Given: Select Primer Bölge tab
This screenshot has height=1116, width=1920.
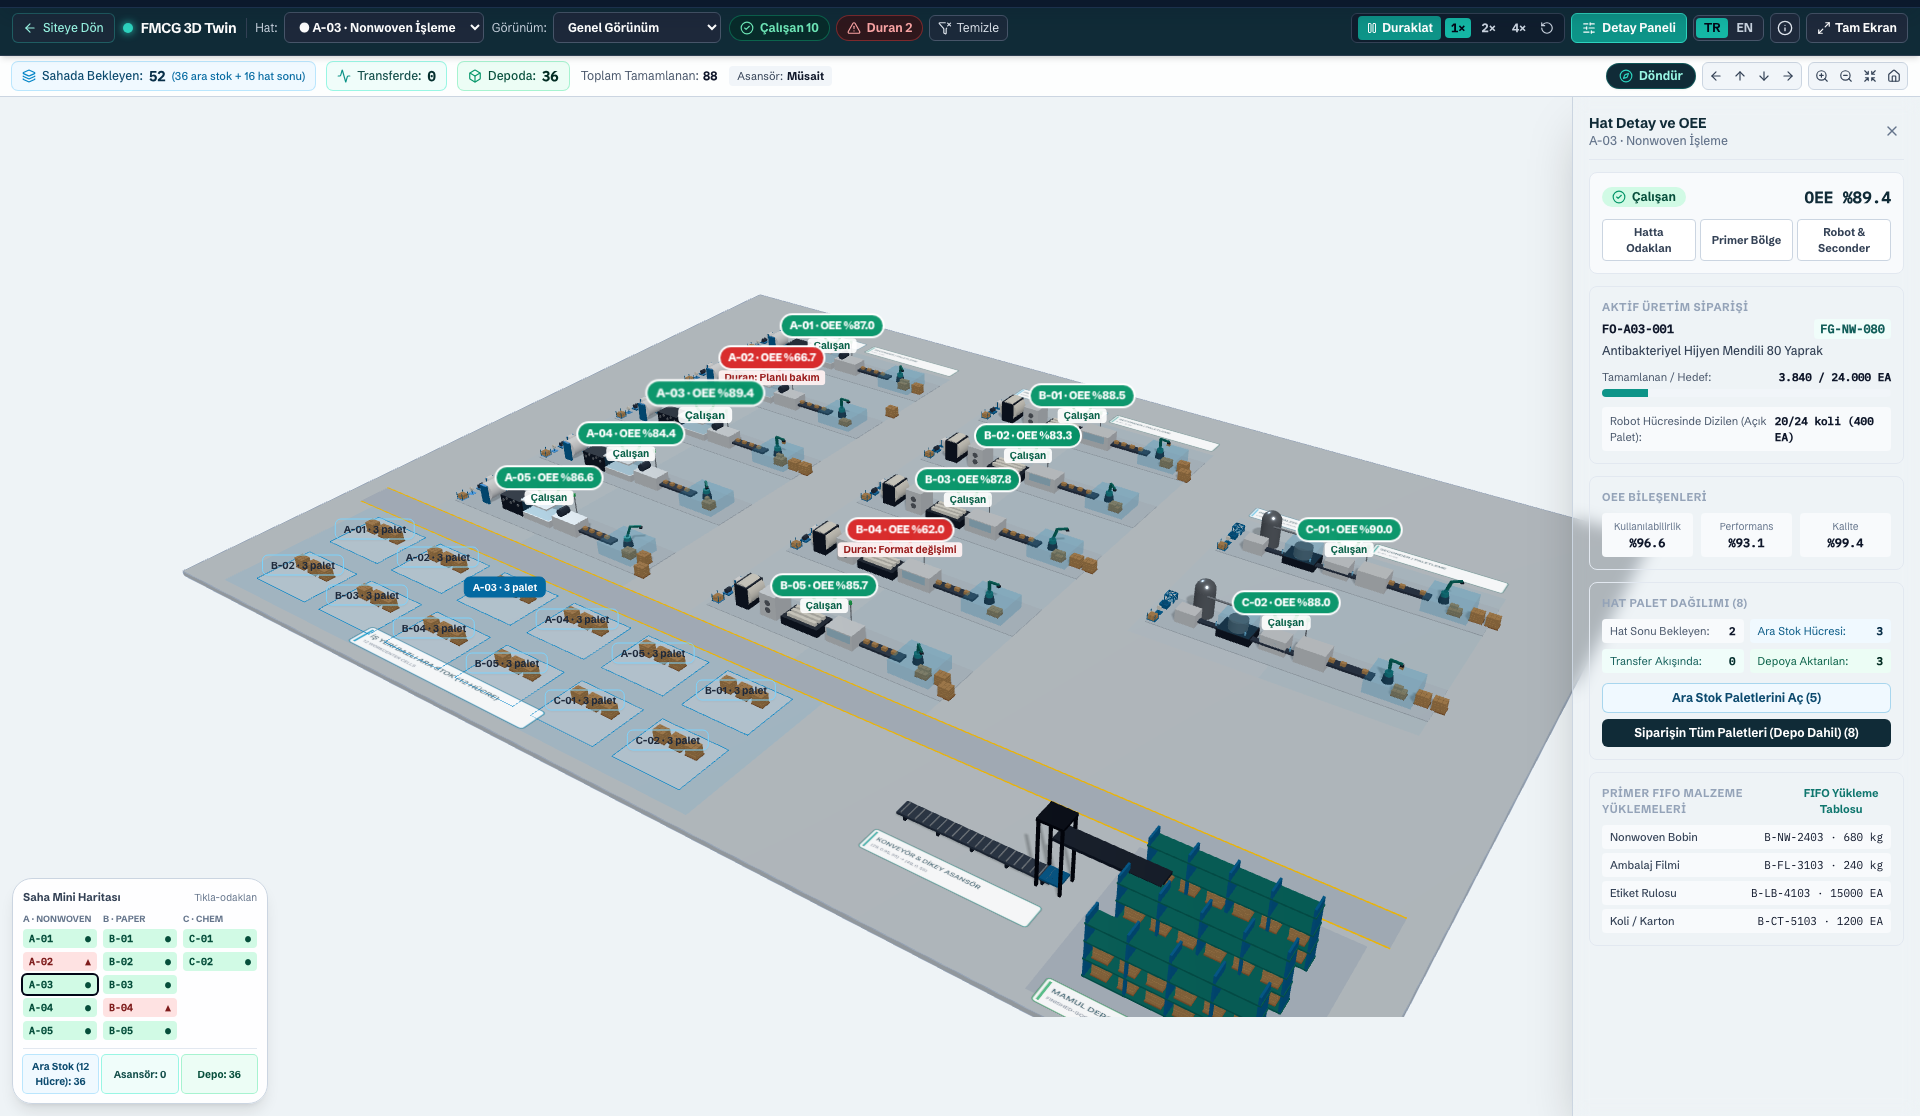Looking at the screenshot, I should tap(1746, 240).
